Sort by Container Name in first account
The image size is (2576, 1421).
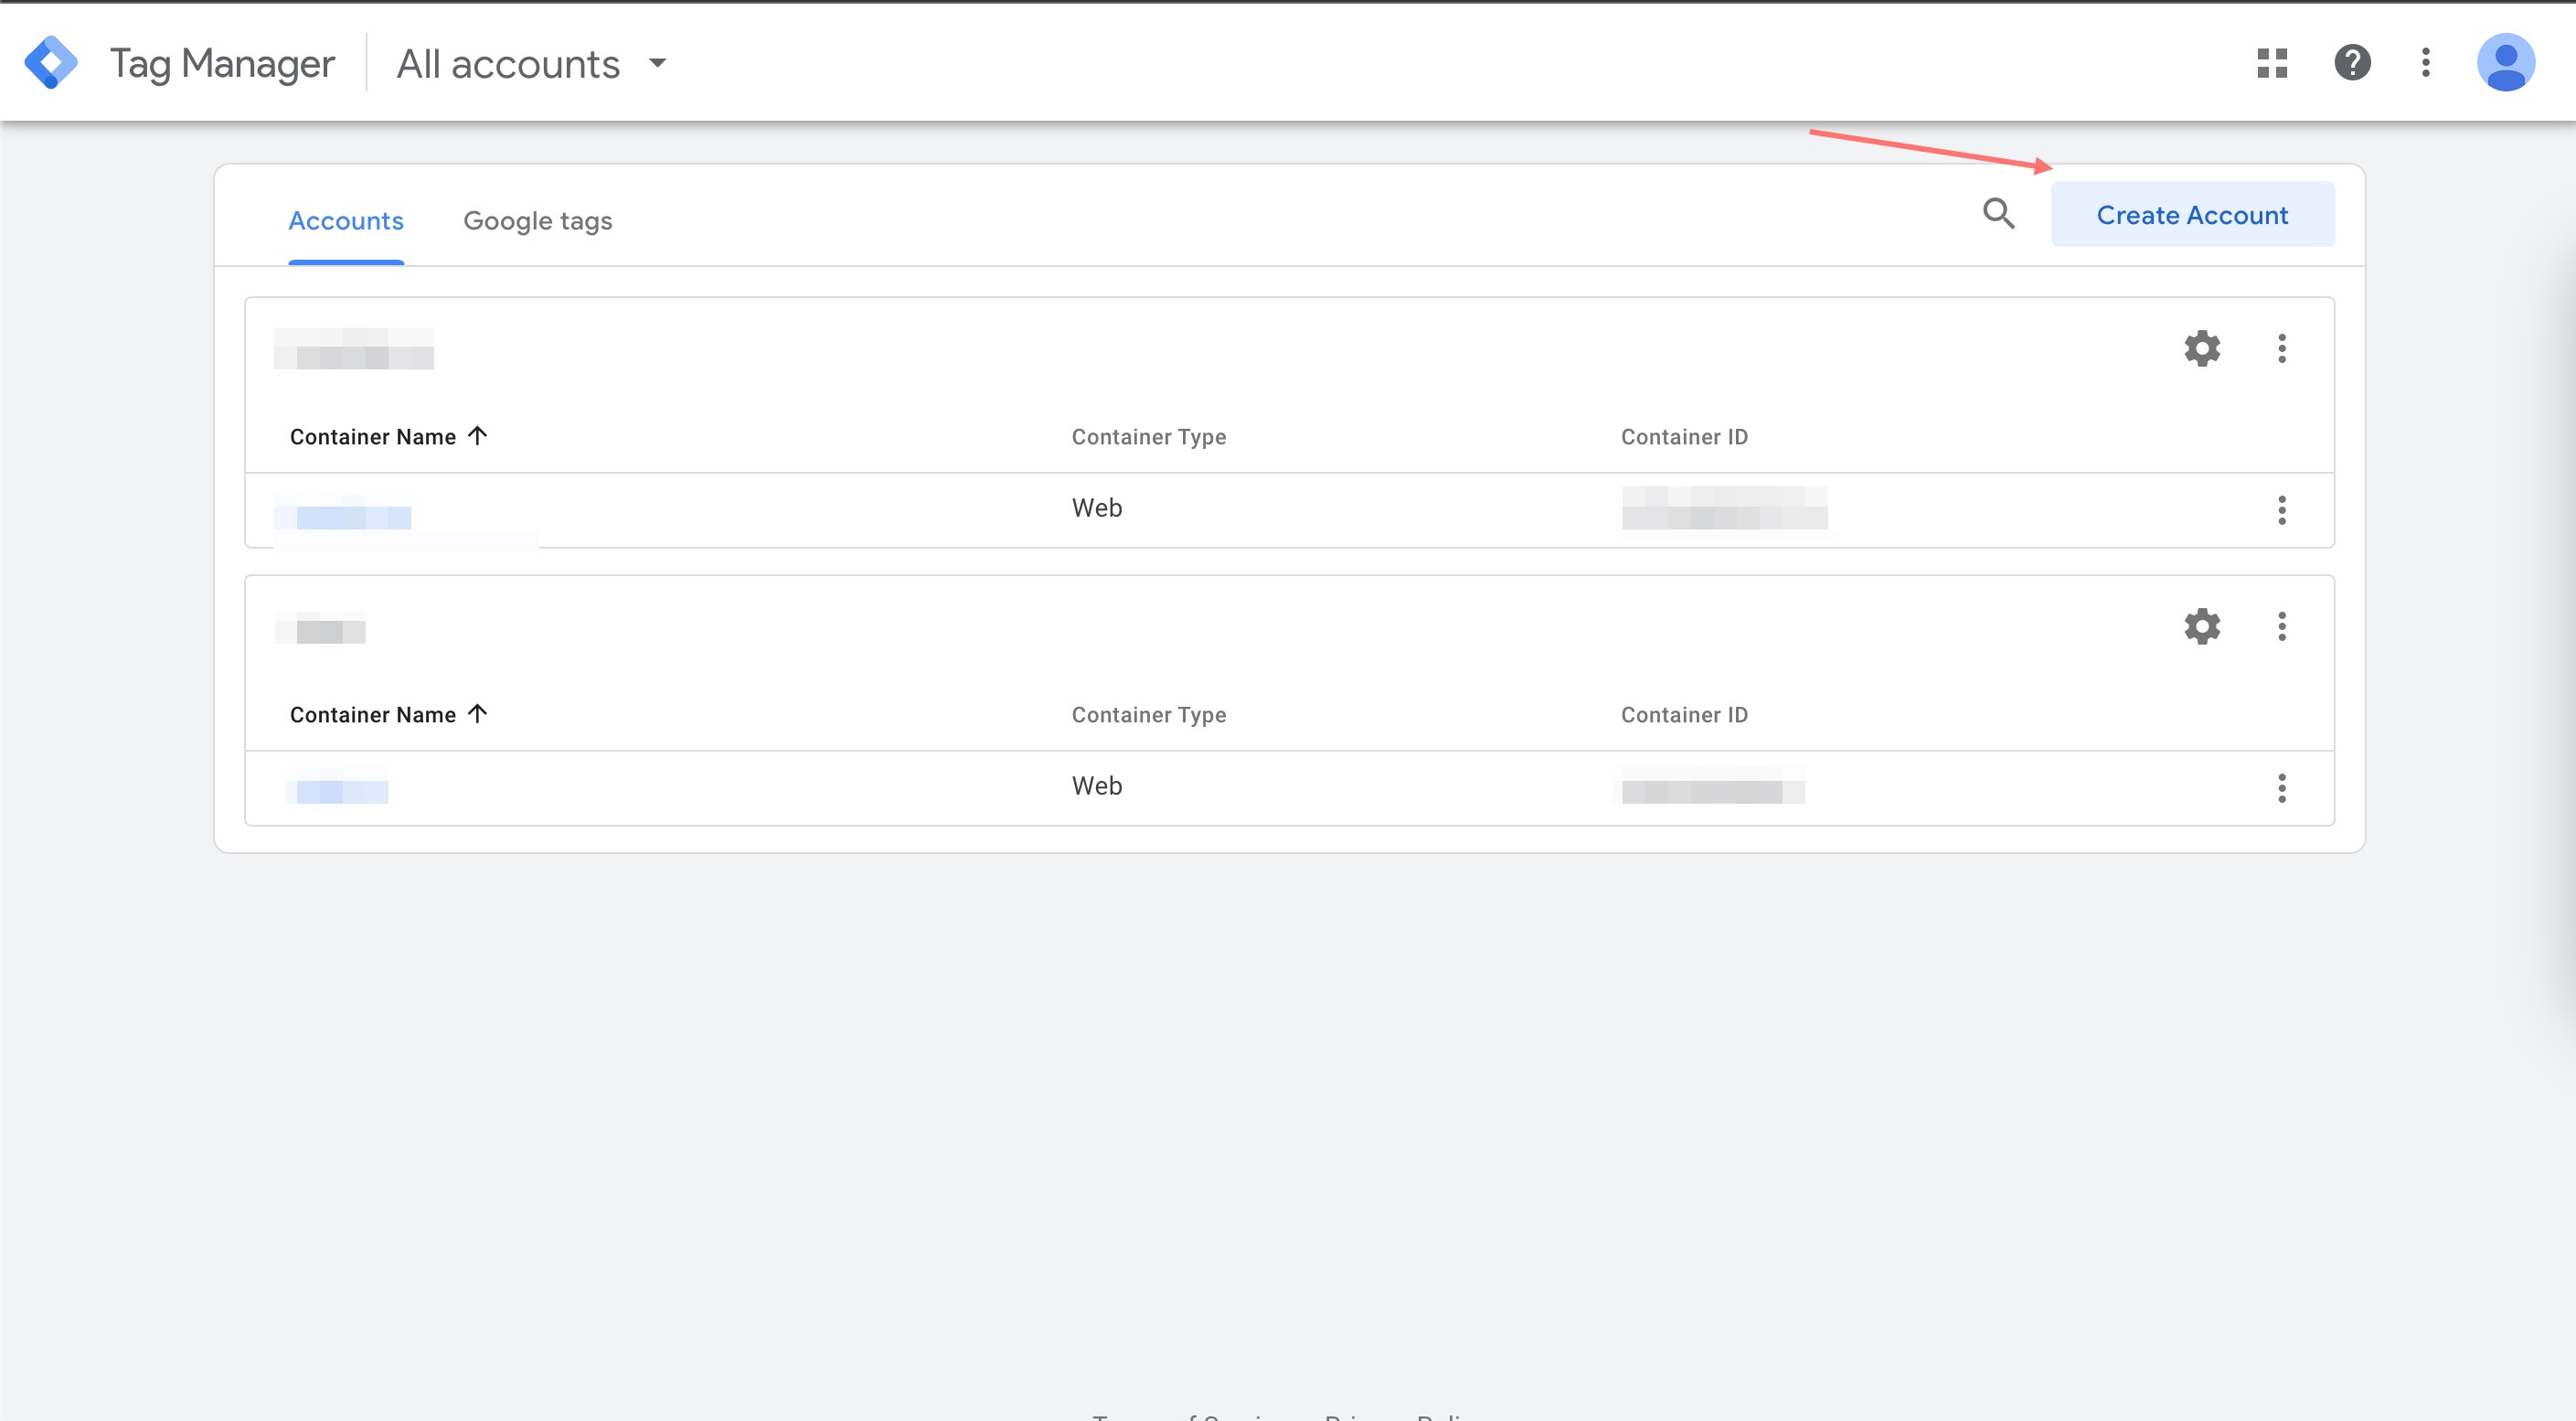coord(388,437)
